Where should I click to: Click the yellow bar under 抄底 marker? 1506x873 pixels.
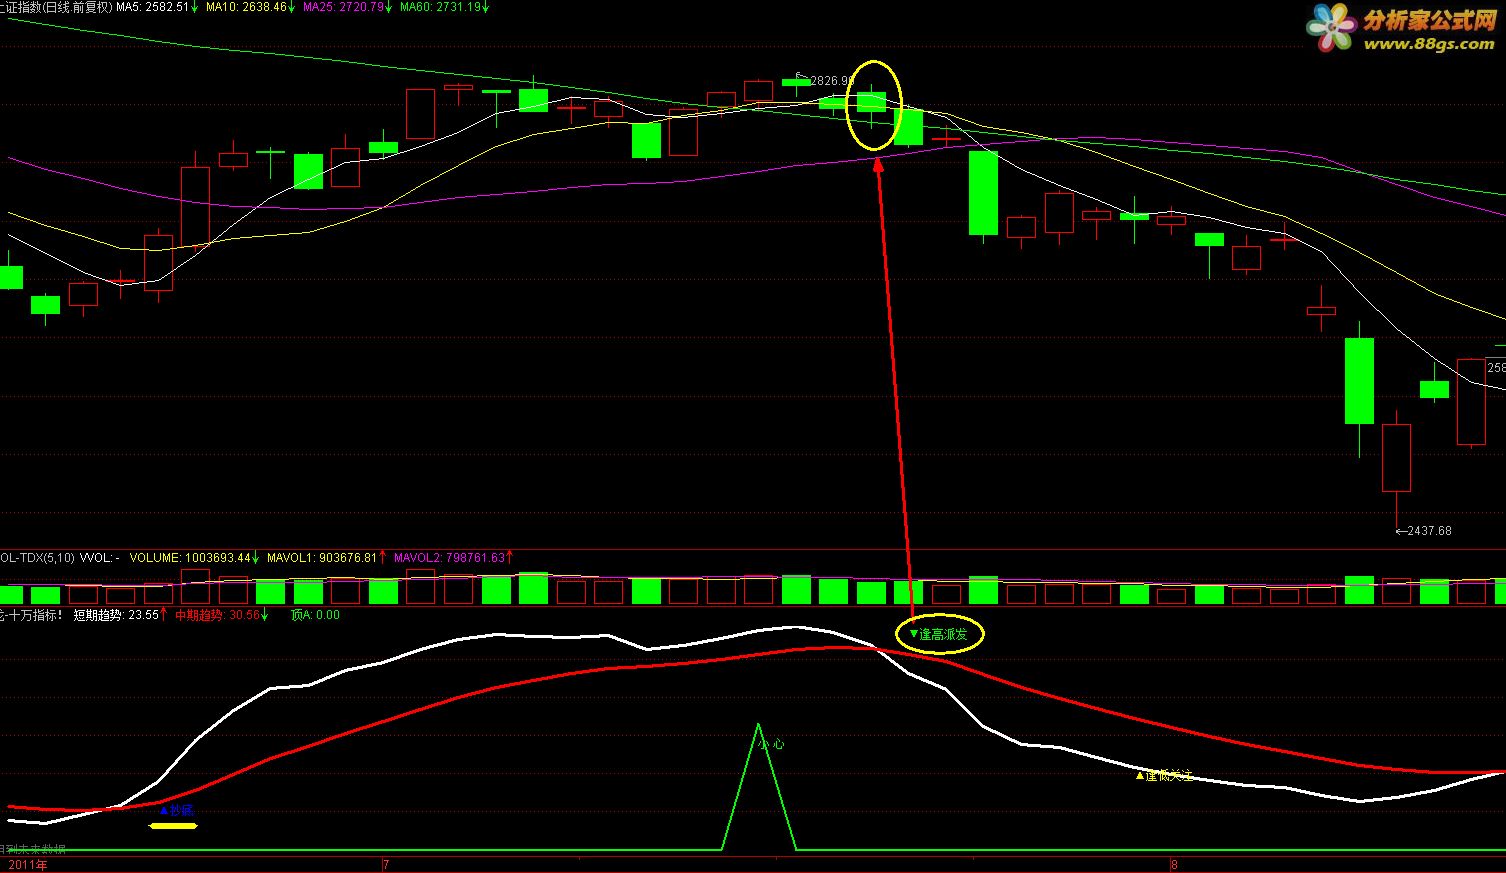click(173, 826)
